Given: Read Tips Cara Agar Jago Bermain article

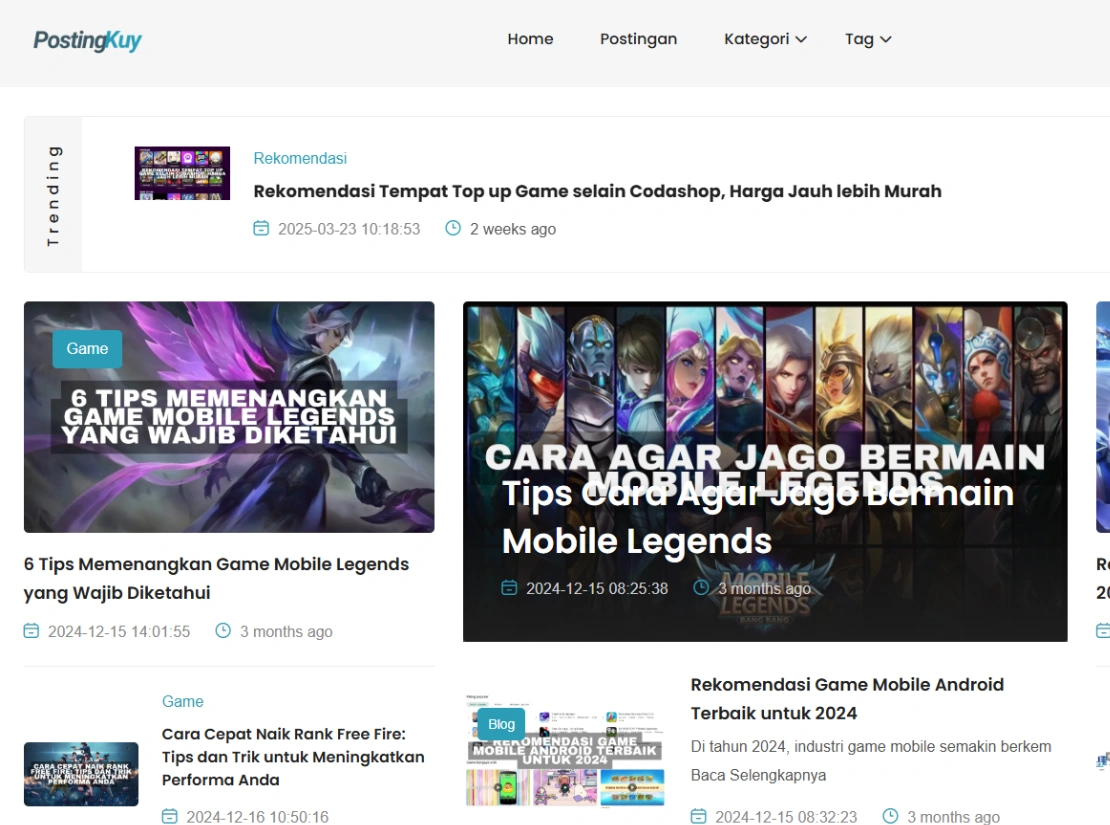Looking at the screenshot, I should tap(757, 517).
